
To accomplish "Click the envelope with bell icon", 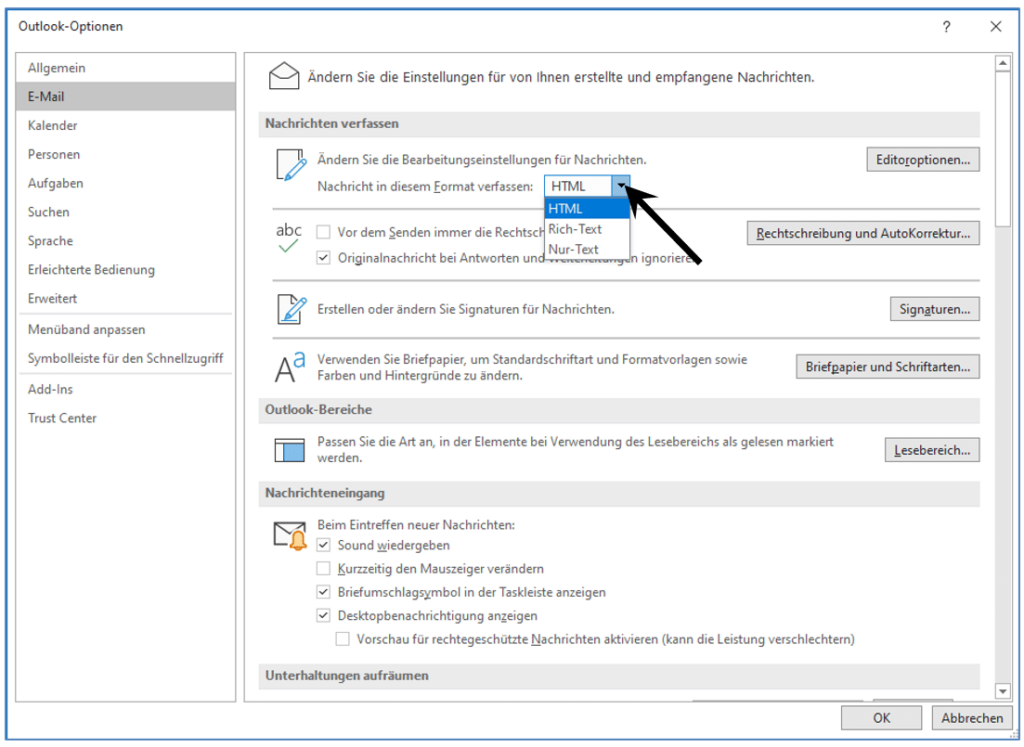I will pos(290,535).
